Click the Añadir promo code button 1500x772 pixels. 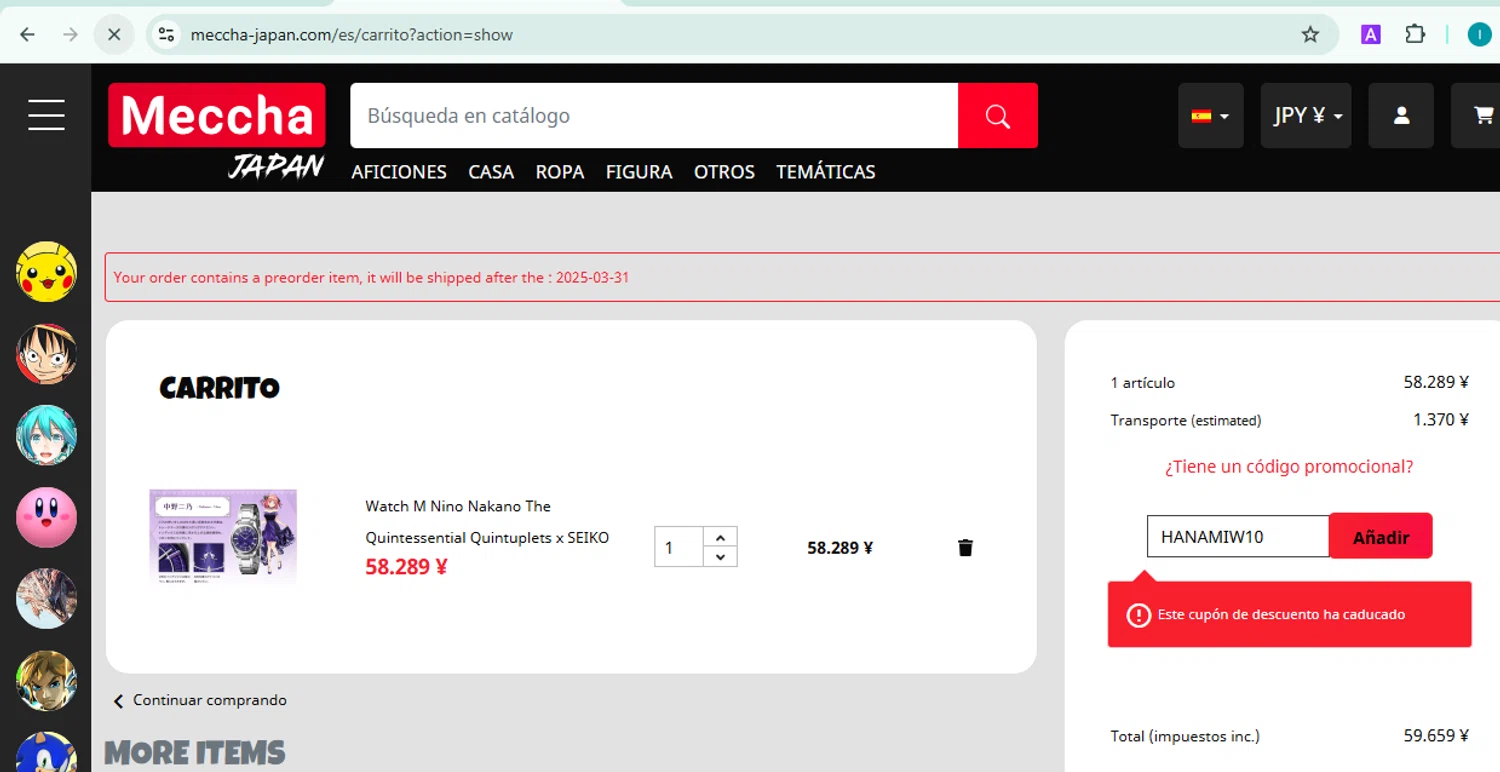(x=1381, y=536)
